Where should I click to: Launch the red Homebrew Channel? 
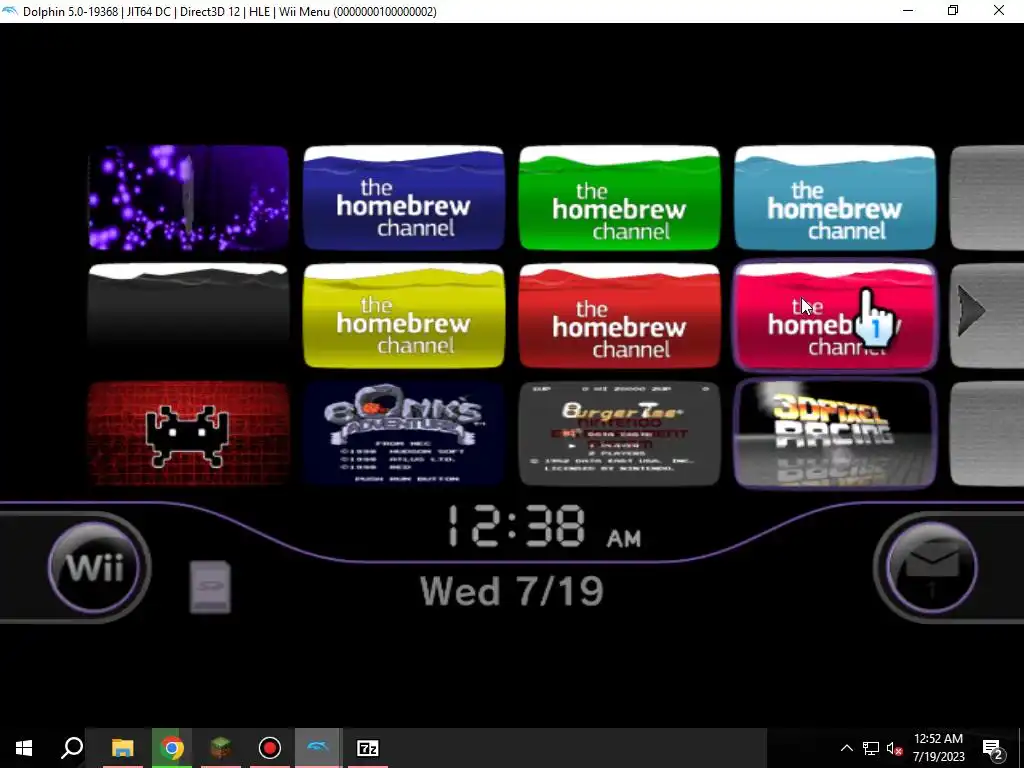pyautogui.click(x=619, y=315)
